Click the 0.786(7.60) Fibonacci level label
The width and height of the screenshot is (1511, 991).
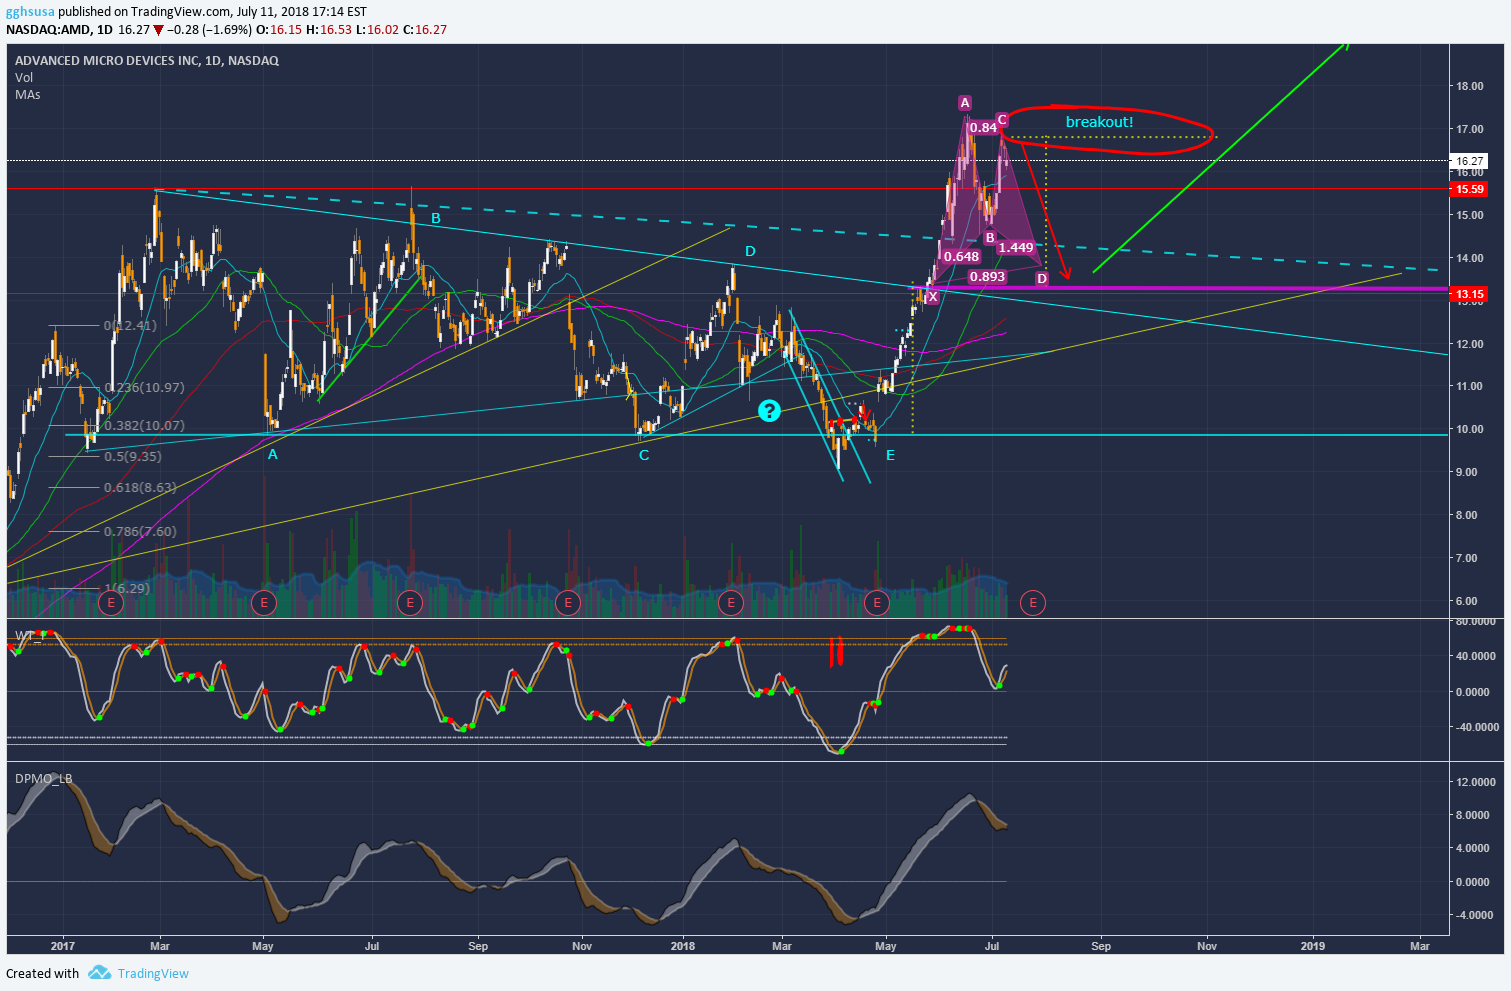(x=140, y=531)
